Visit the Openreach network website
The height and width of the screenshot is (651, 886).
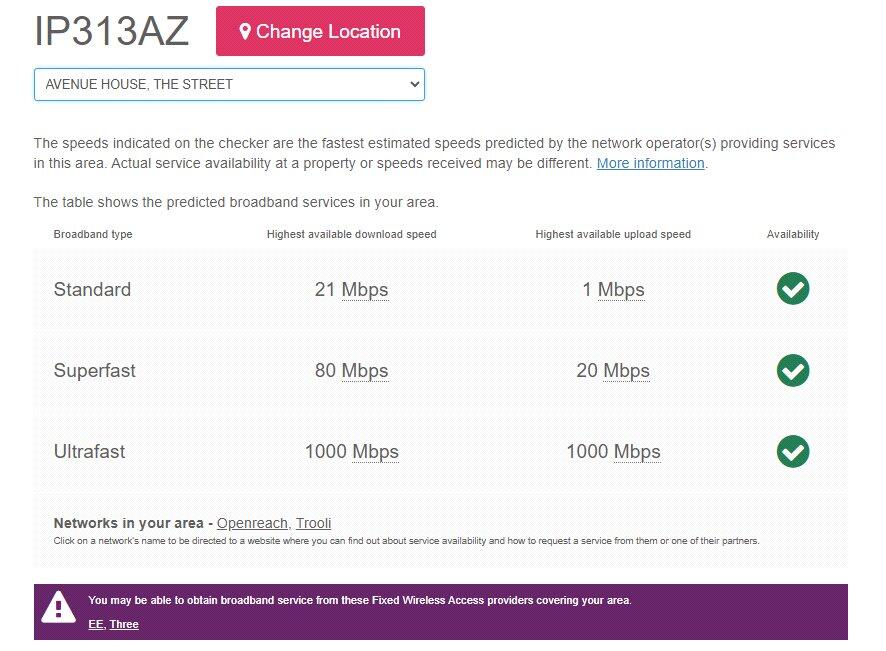252,523
